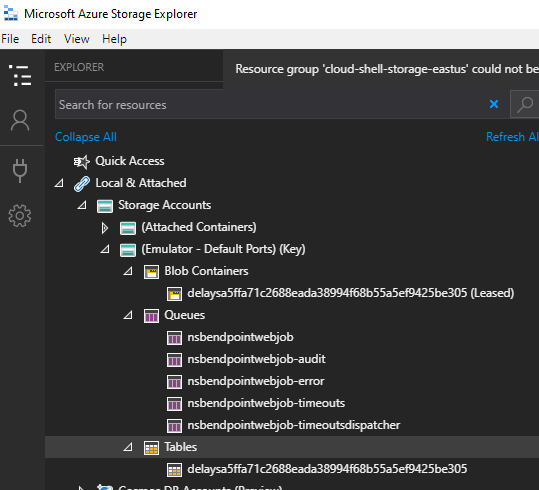Click icon beside nsbendpointwebjob-error queue

coord(174,382)
